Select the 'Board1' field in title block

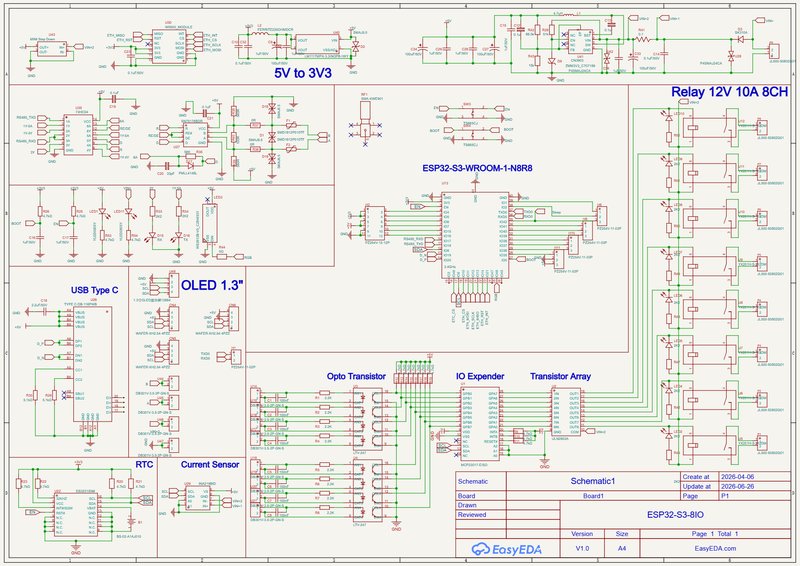[593, 496]
